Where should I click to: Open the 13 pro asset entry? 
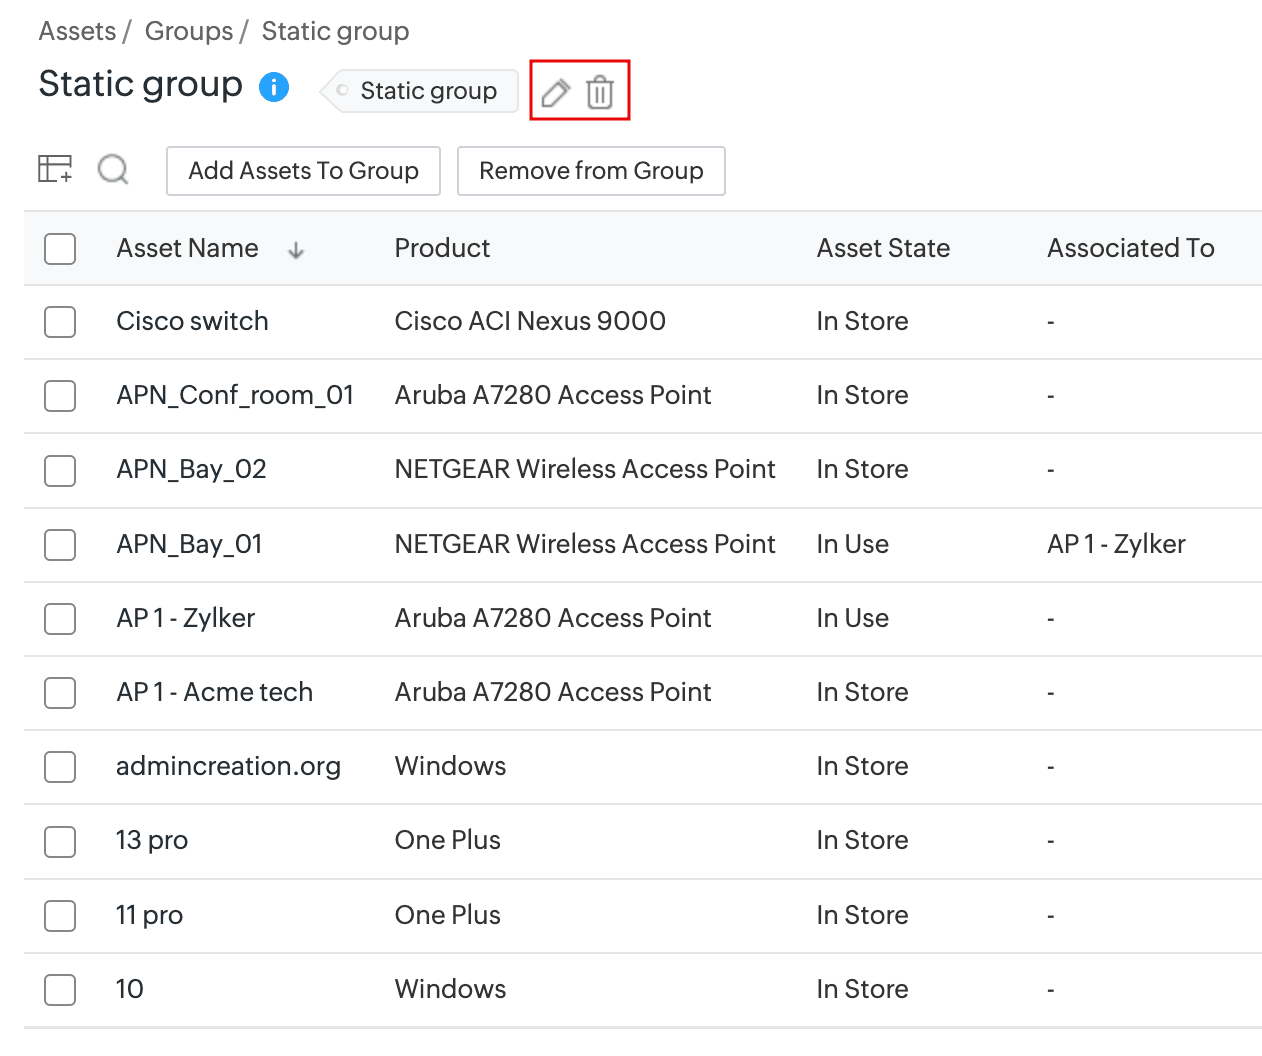point(152,840)
